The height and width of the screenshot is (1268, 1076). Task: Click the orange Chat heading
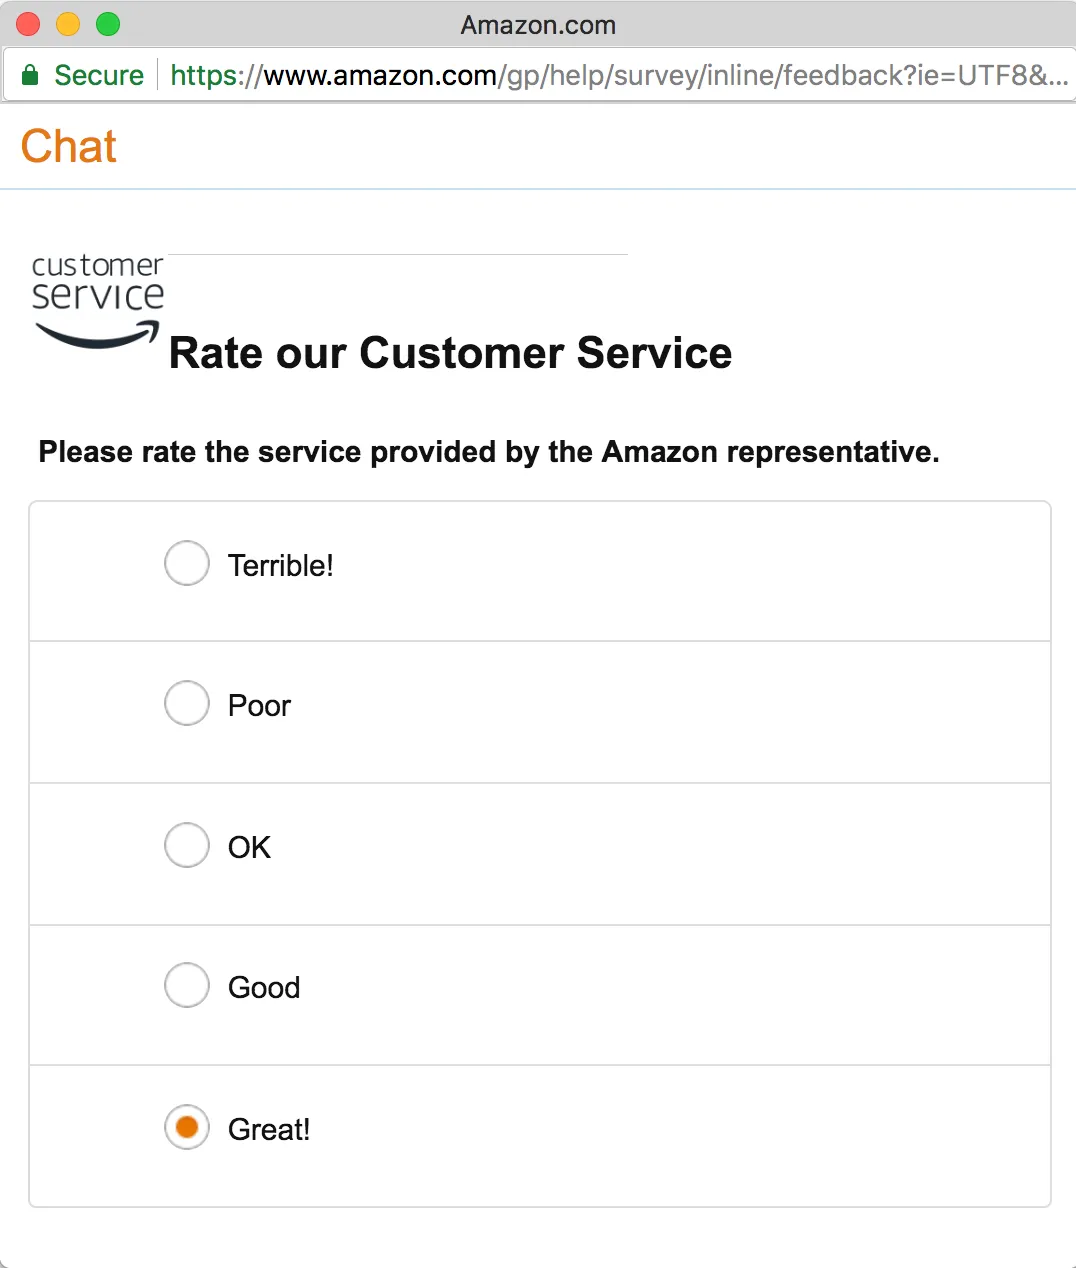pyautogui.click(x=69, y=146)
